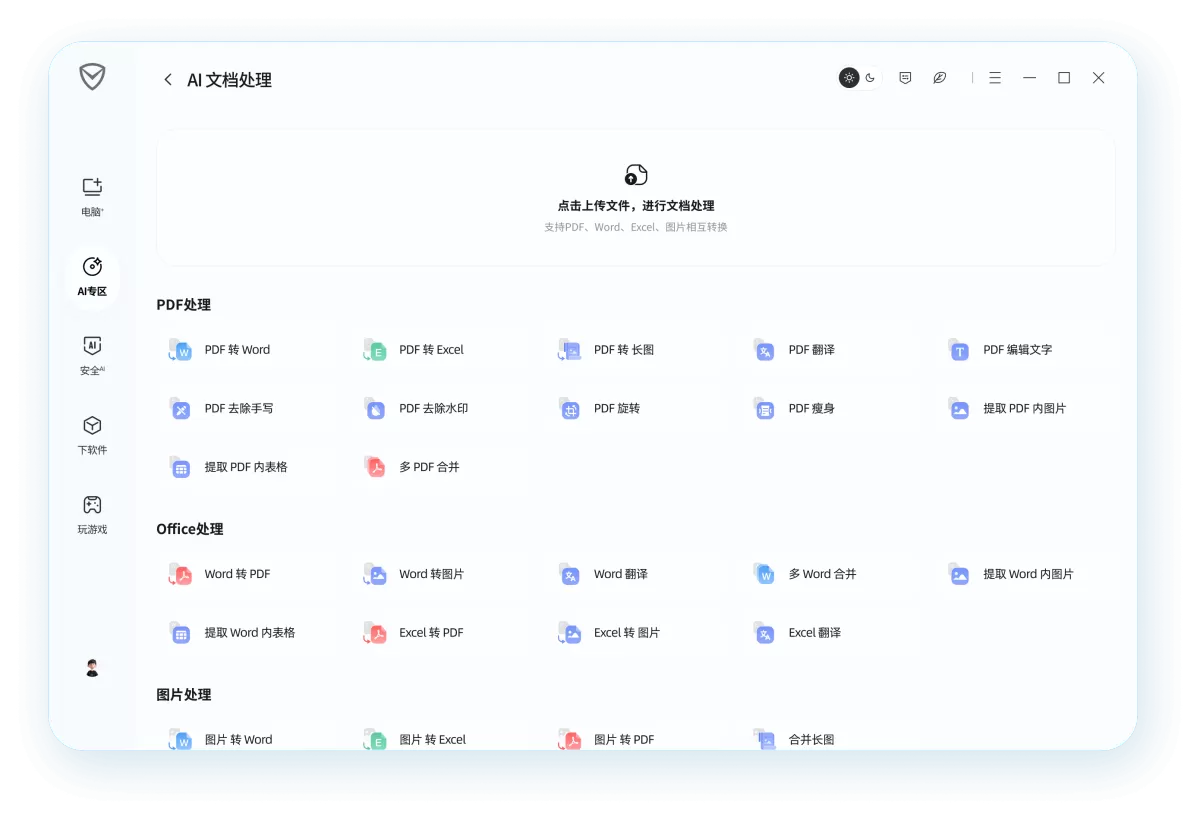The image size is (1200, 820).
Task: Select the PDF 转 长图 icon
Action: (570, 350)
